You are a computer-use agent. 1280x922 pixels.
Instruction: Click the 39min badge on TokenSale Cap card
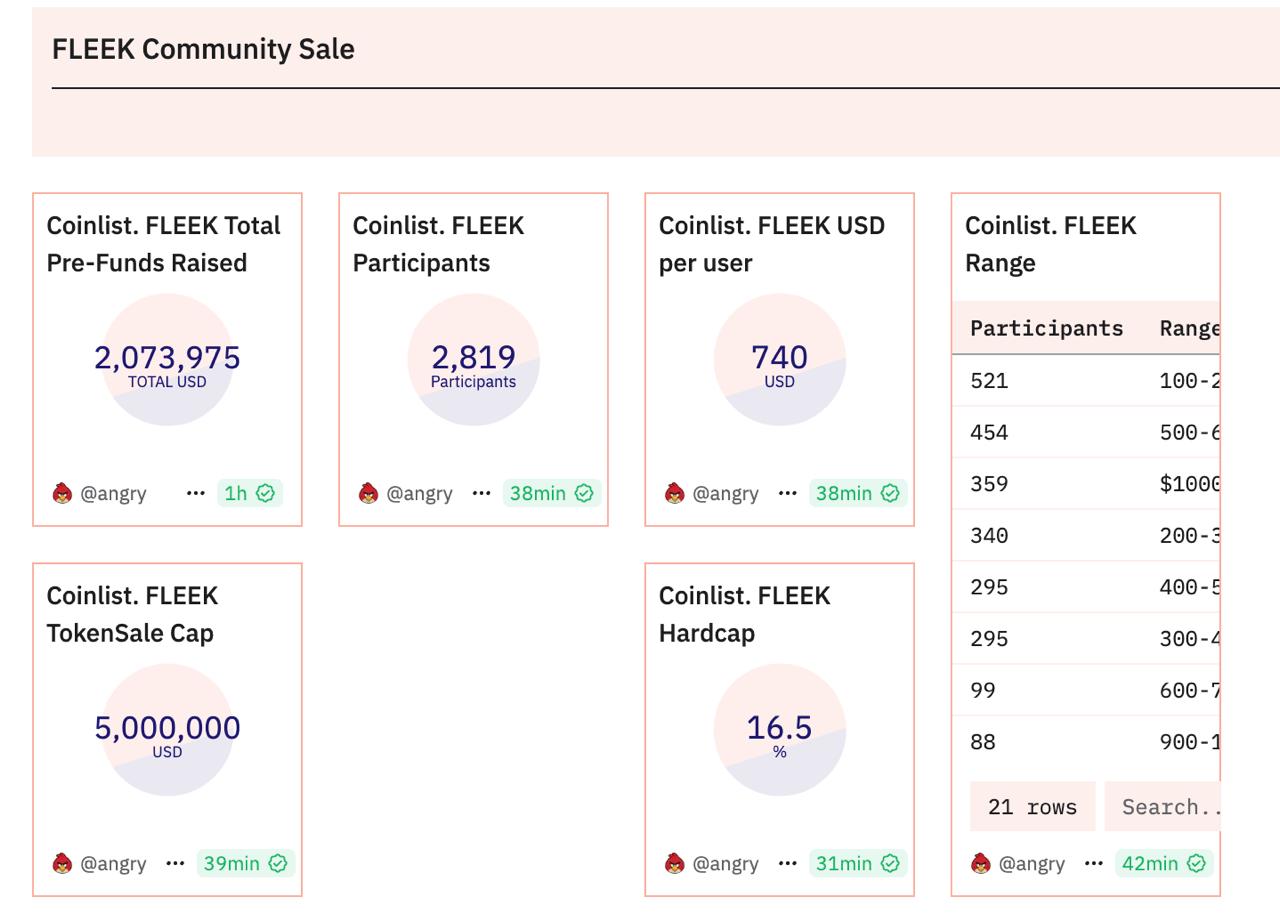(x=245, y=863)
